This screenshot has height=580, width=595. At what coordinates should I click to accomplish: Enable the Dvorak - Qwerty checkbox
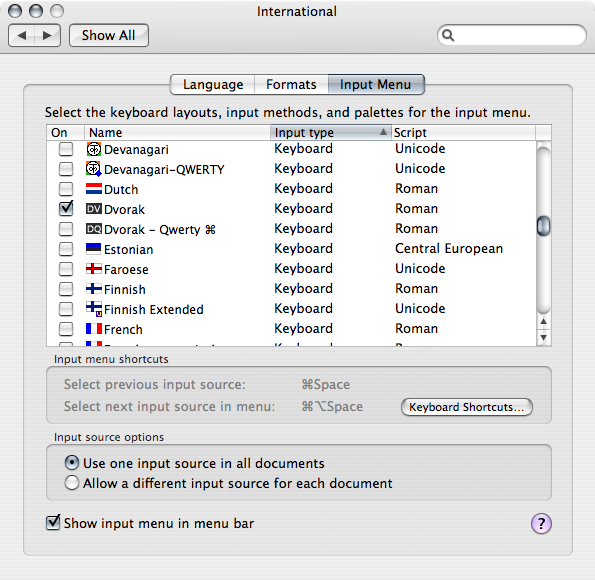coord(66,229)
